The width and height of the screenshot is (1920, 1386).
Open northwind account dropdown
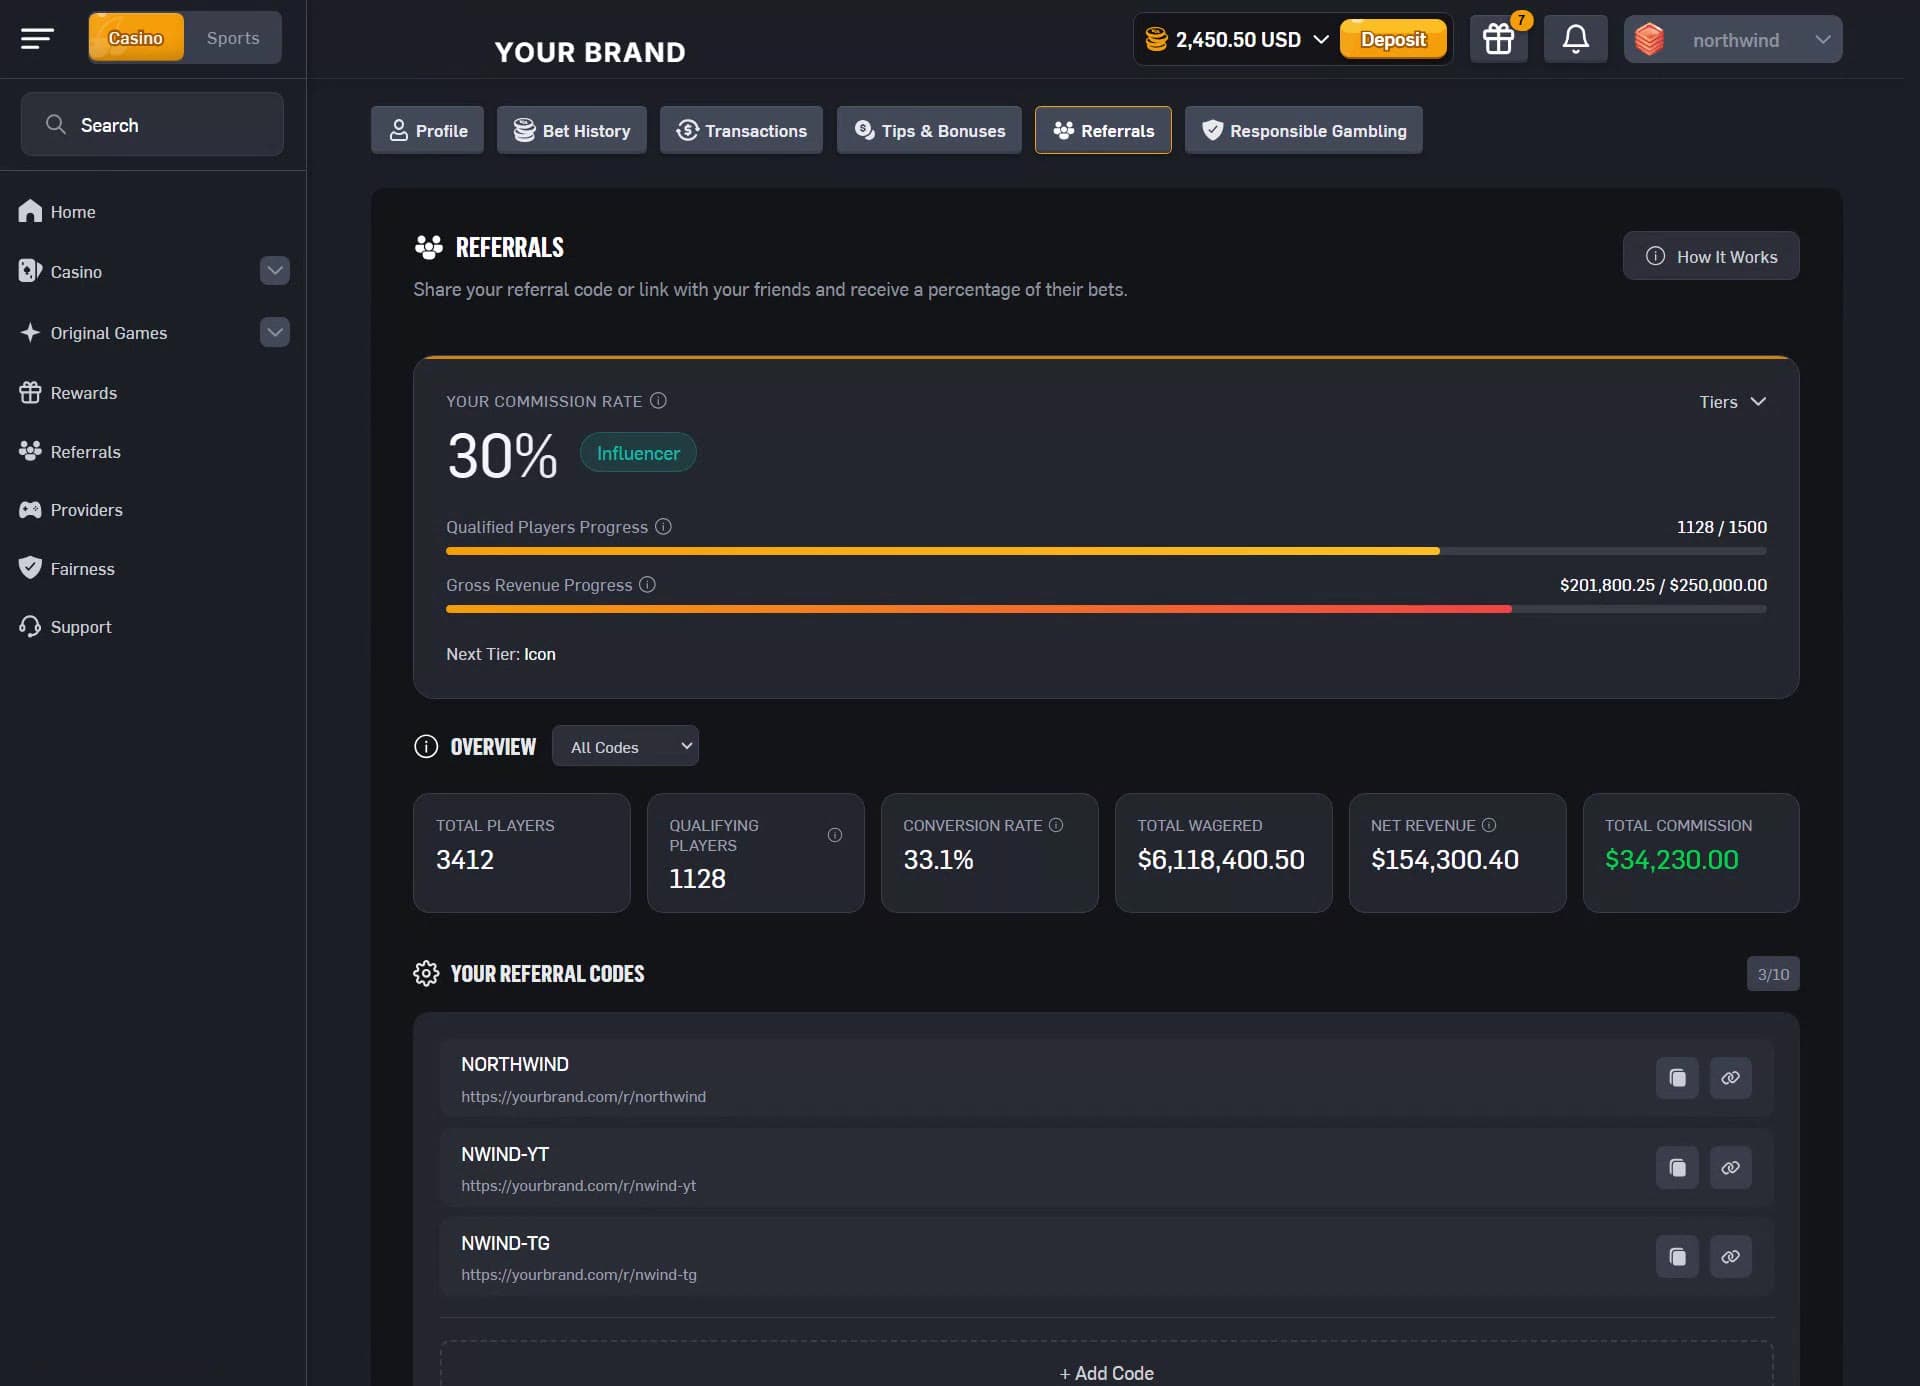coord(1732,39)
